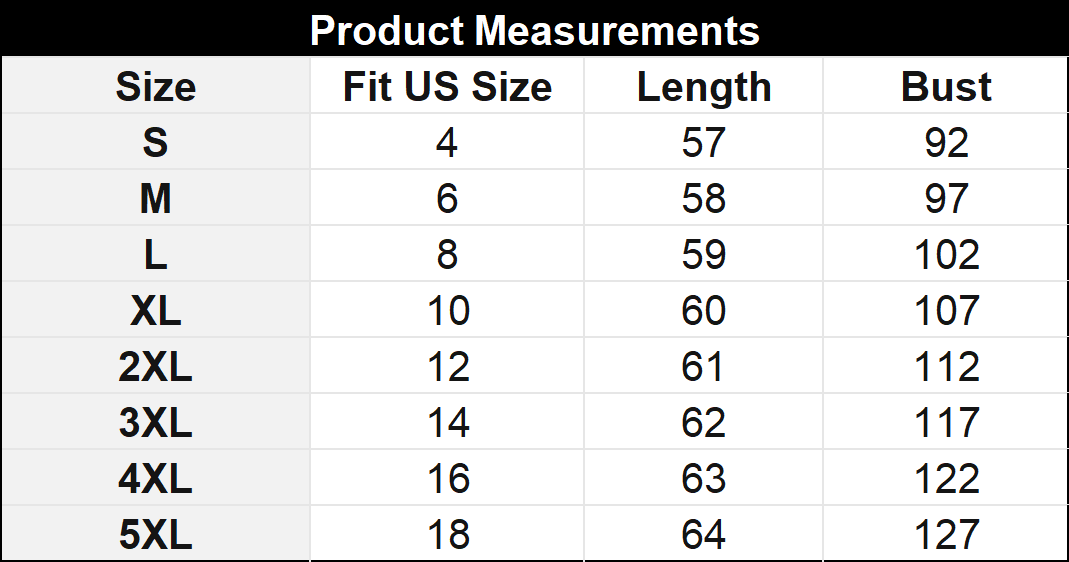This screenshot has width=1069, height=562.
Task: Click the 3XL size row label
Action: pos(155,423)
